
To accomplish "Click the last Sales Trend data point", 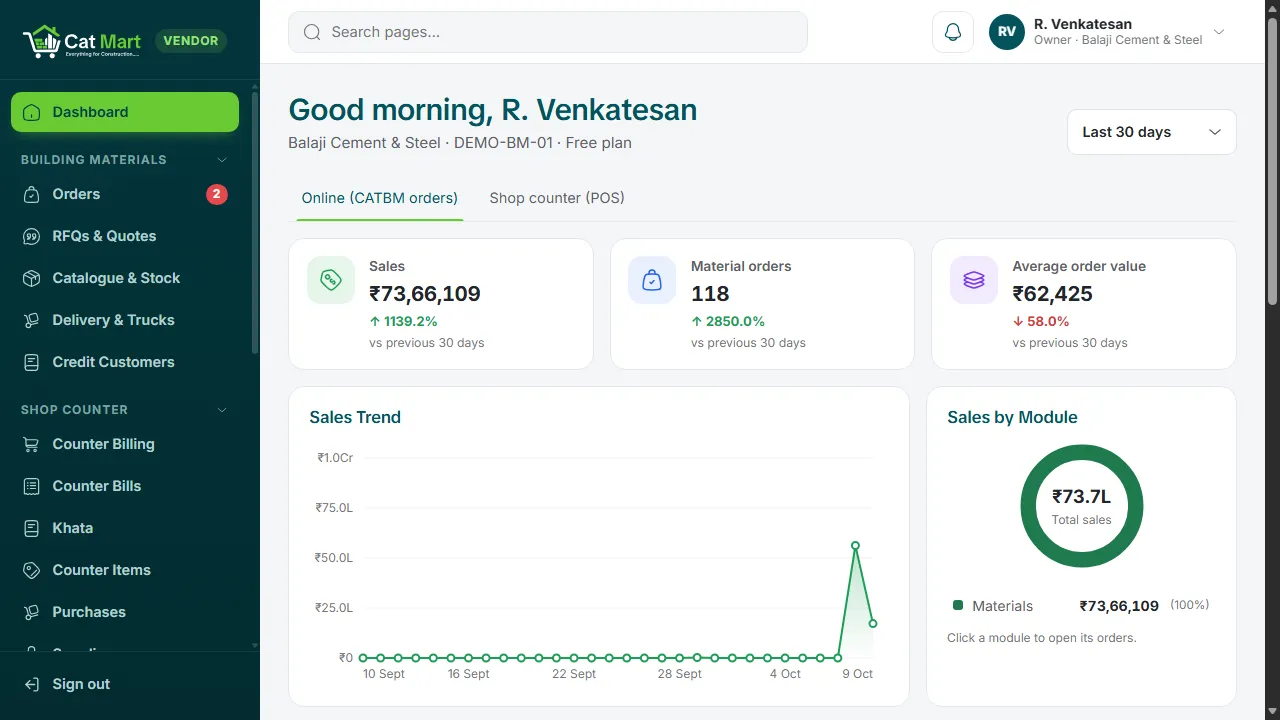I will (x=873, y=623).
